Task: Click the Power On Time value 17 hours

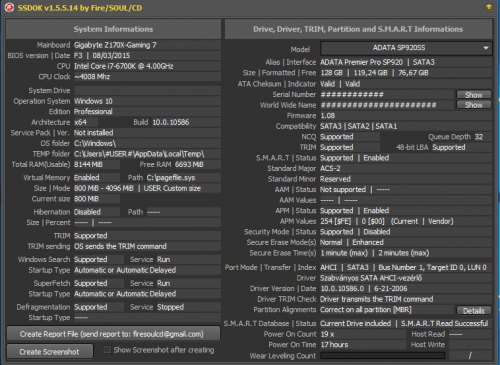Action: pyautogui.click(x=363, y=345)
